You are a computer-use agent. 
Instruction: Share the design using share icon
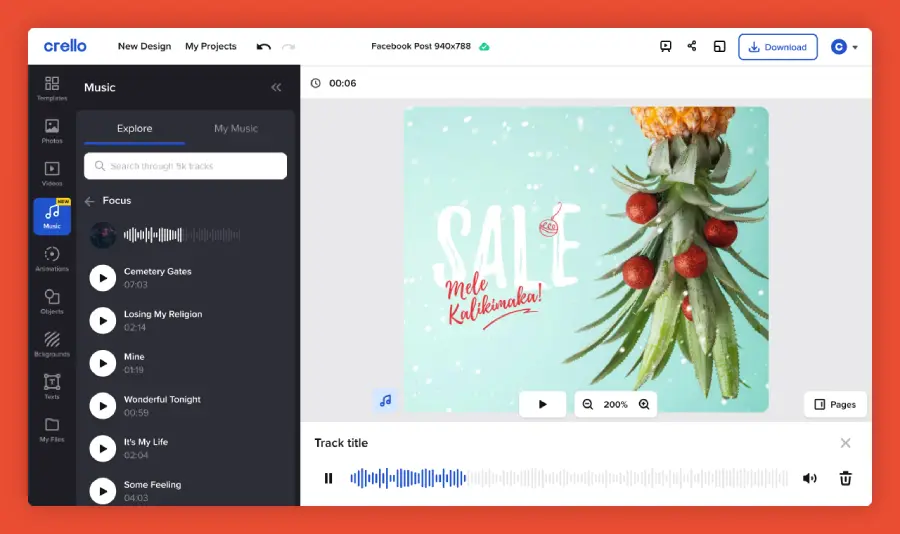[x=692, y=46]
